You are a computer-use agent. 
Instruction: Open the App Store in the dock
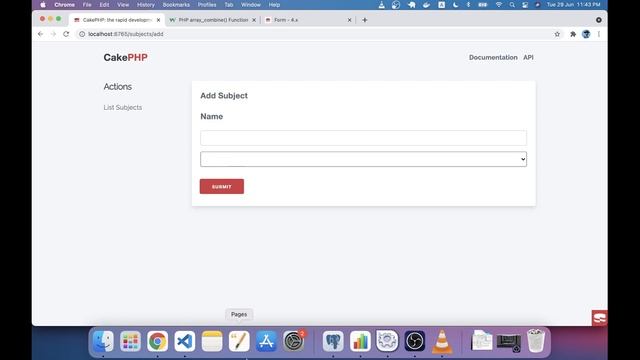point(266,341)
